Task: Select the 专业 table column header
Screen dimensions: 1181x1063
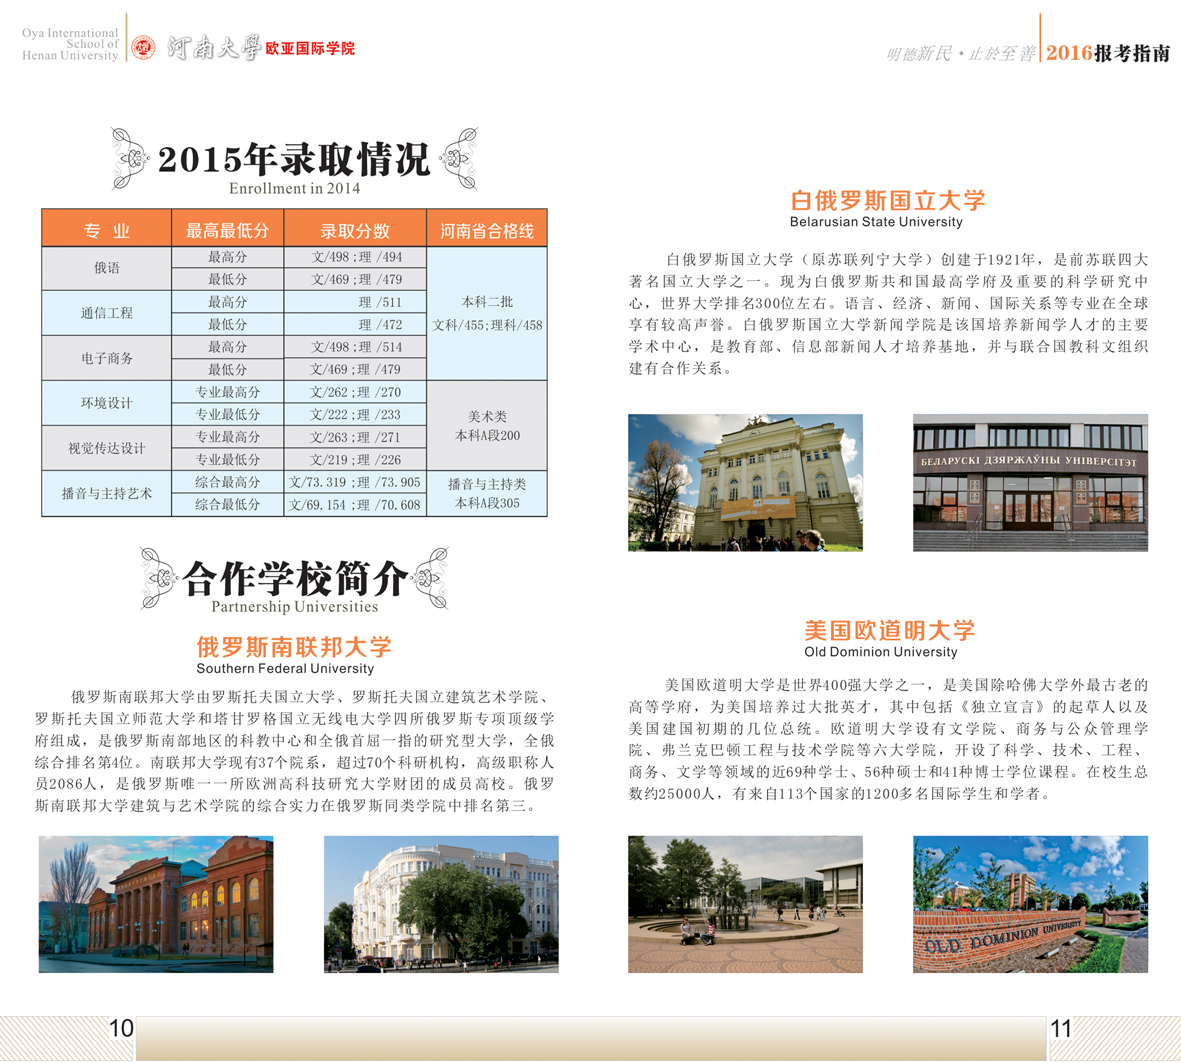Action: [106, 230]
